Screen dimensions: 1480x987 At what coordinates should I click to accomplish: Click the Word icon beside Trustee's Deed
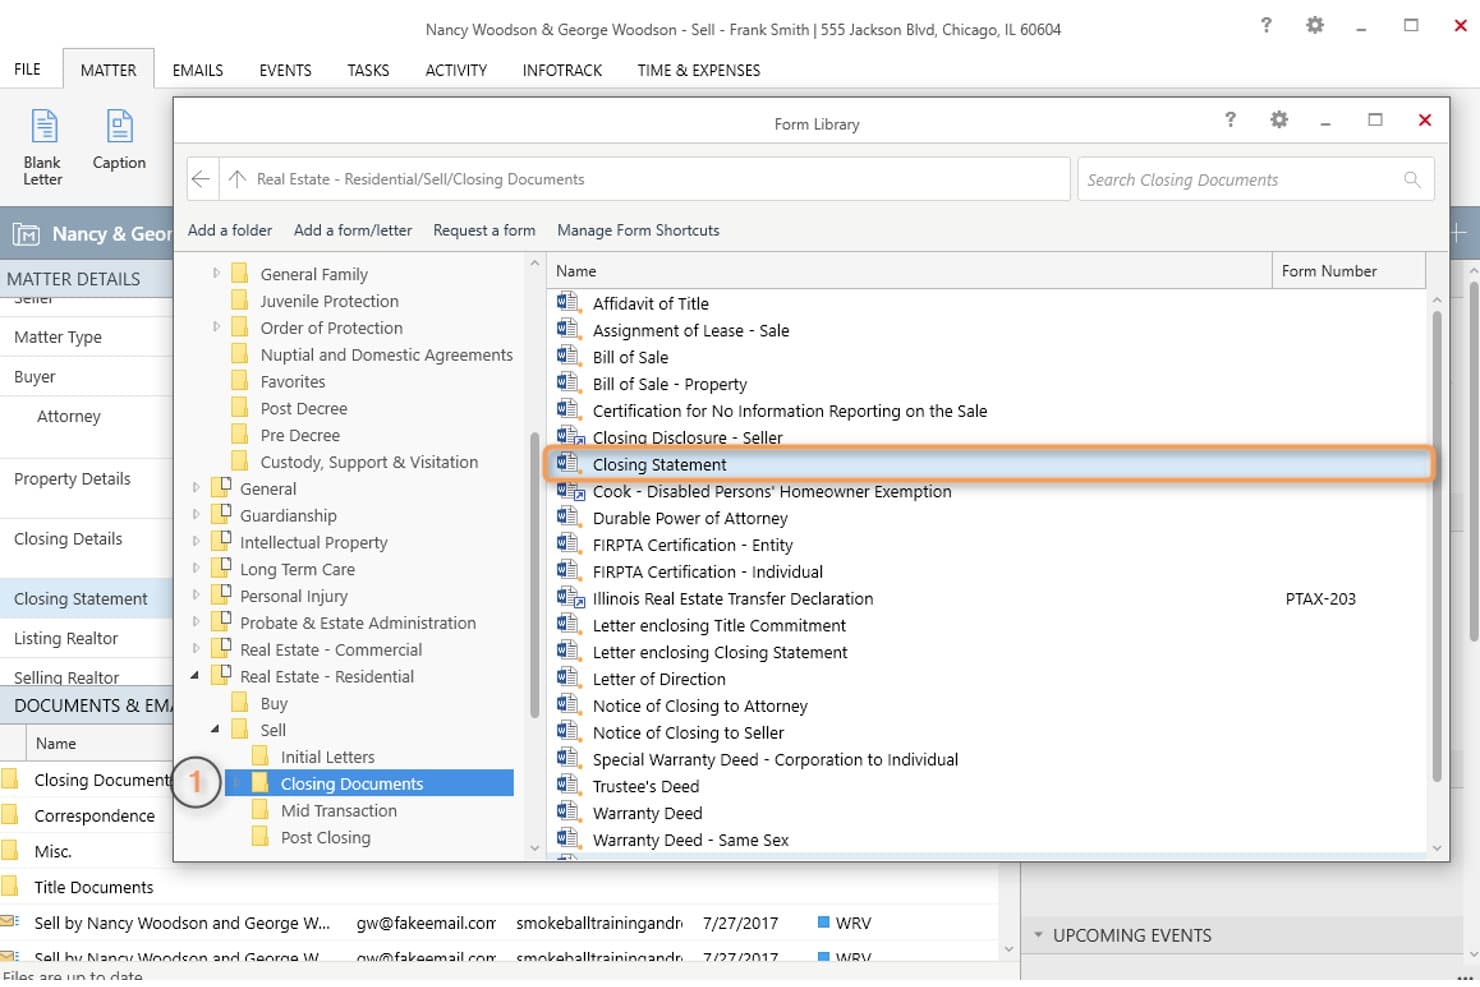click(x=568, y=785)
